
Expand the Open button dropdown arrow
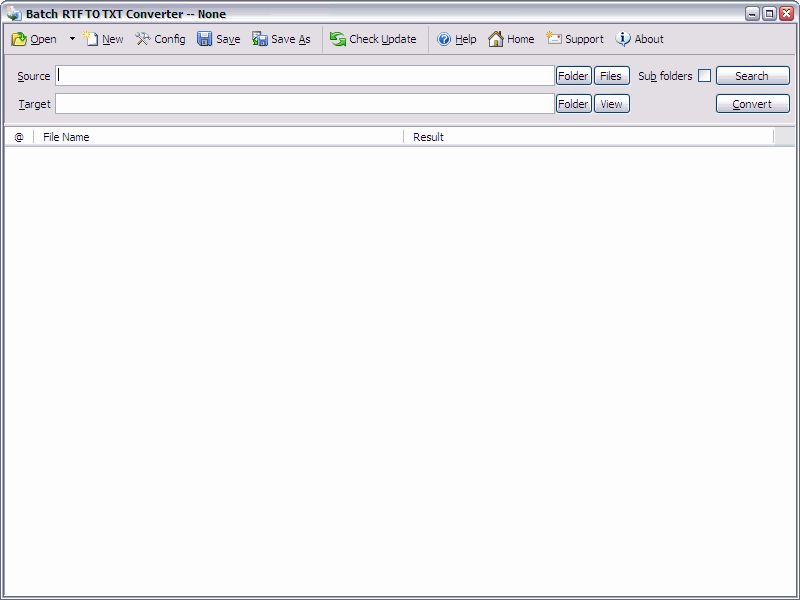70,39
